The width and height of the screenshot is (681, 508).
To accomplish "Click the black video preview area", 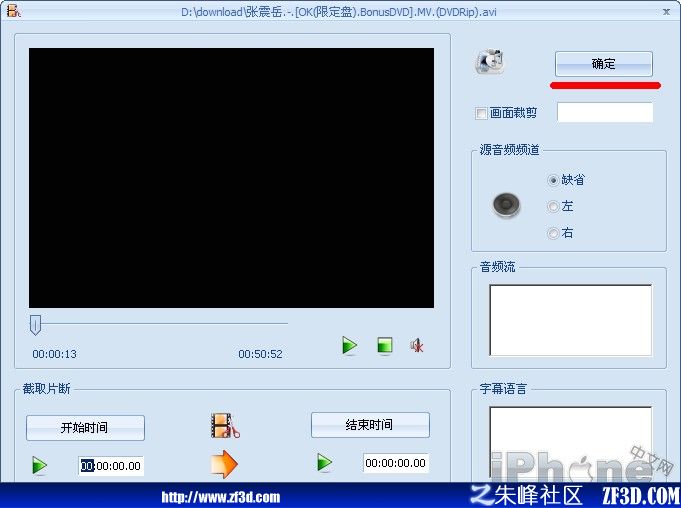I will pyautogui.click(x=231, y=178).
